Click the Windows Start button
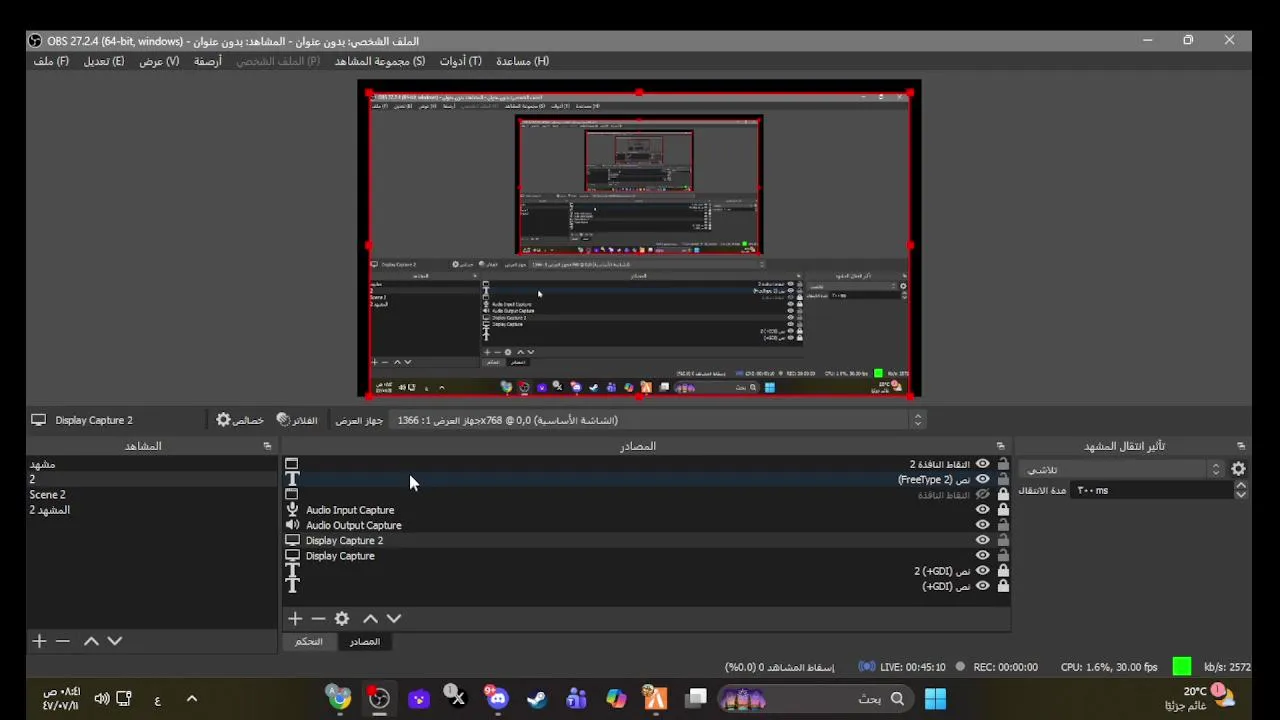The image size is (1280, 720). point(935,698)
